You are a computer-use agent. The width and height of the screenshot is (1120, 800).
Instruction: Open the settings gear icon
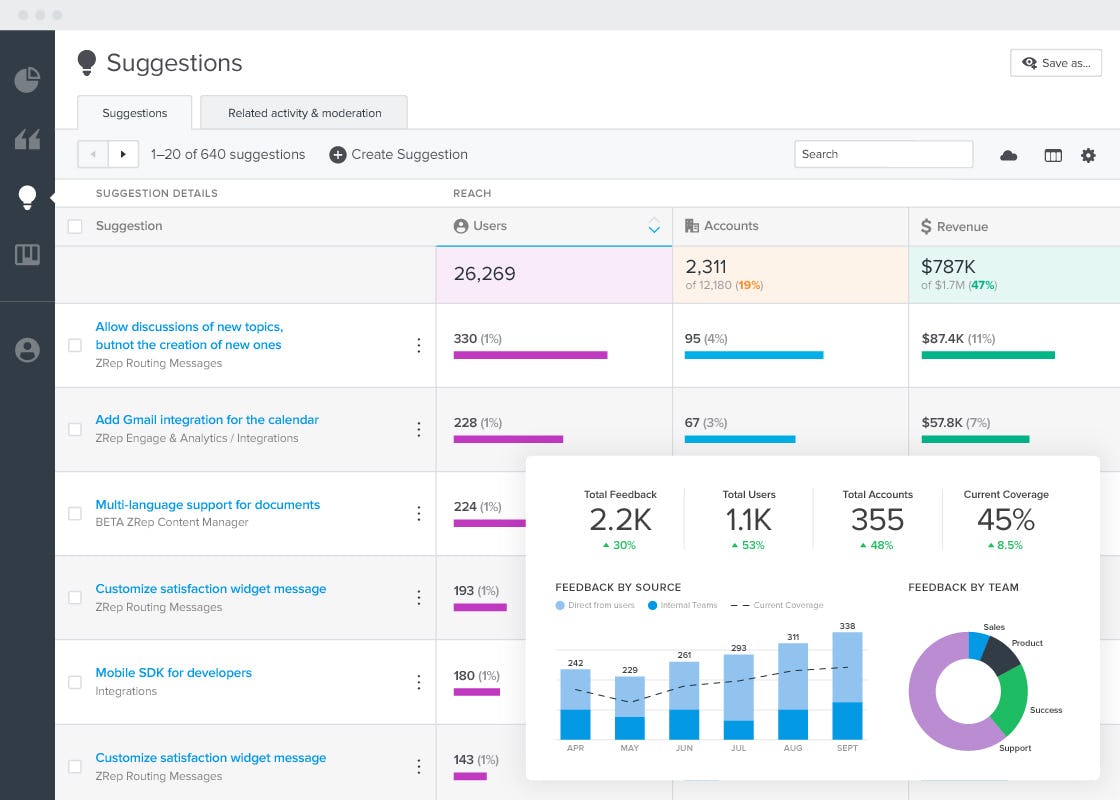1089,155
